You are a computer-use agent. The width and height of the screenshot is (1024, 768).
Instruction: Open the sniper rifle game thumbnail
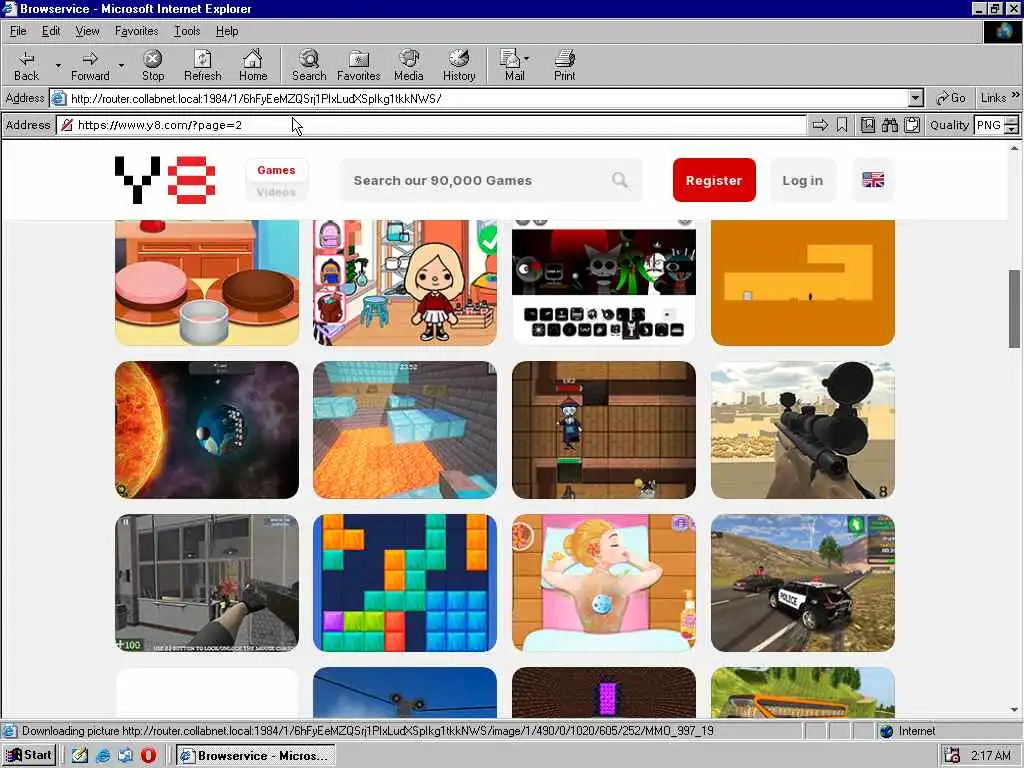click(x=803, y=430)
